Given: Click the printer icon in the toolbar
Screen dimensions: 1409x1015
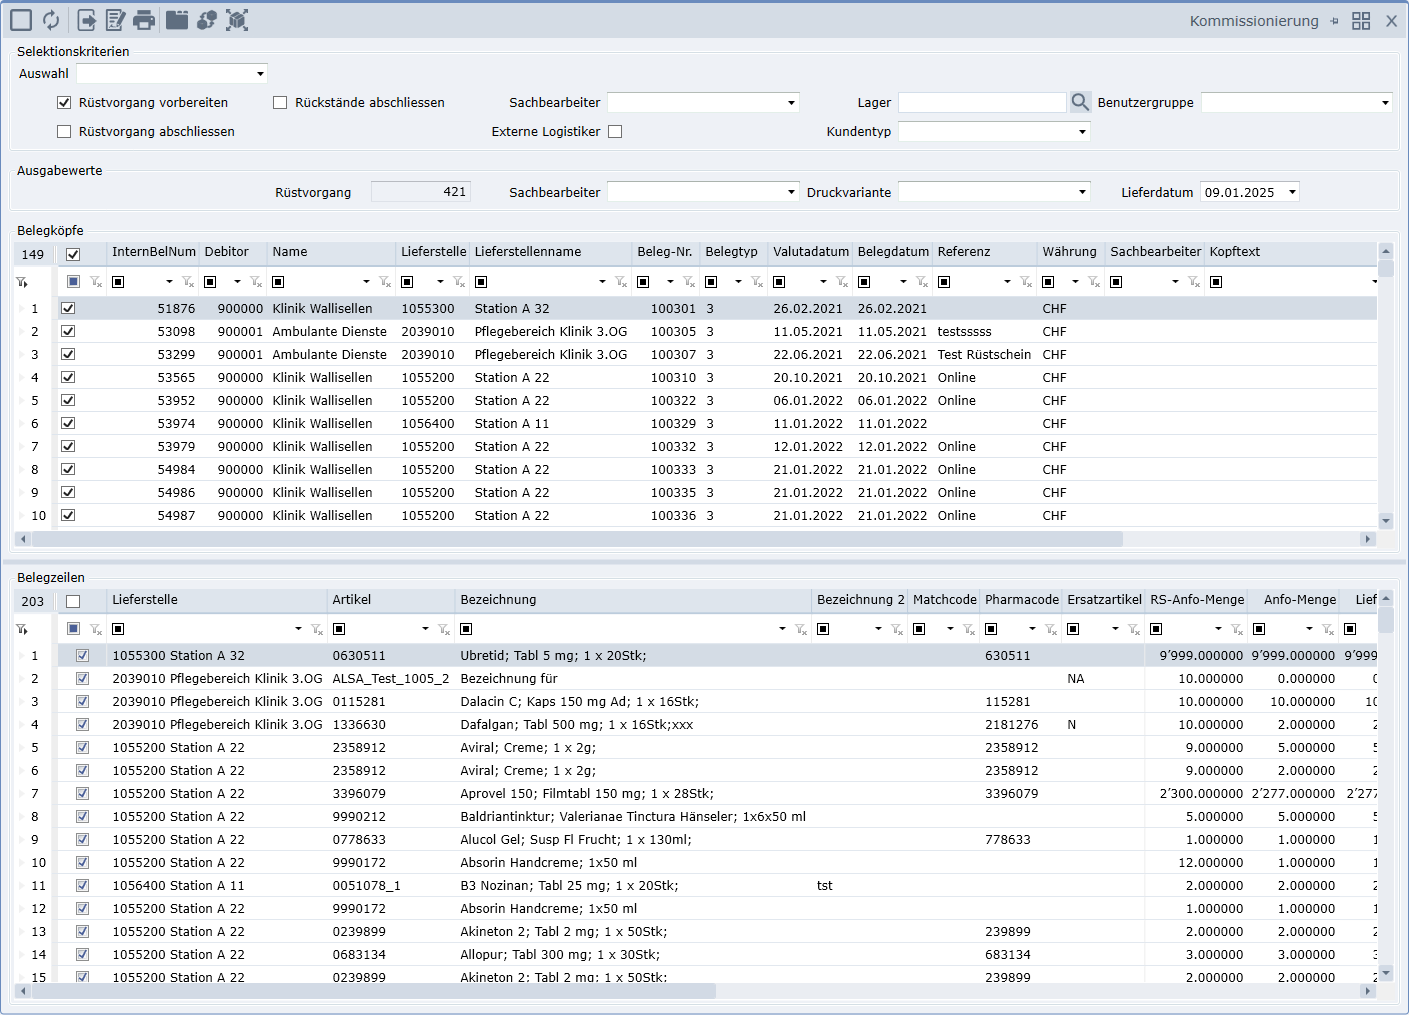Looking at the screenshot, I should coord(144,20).
